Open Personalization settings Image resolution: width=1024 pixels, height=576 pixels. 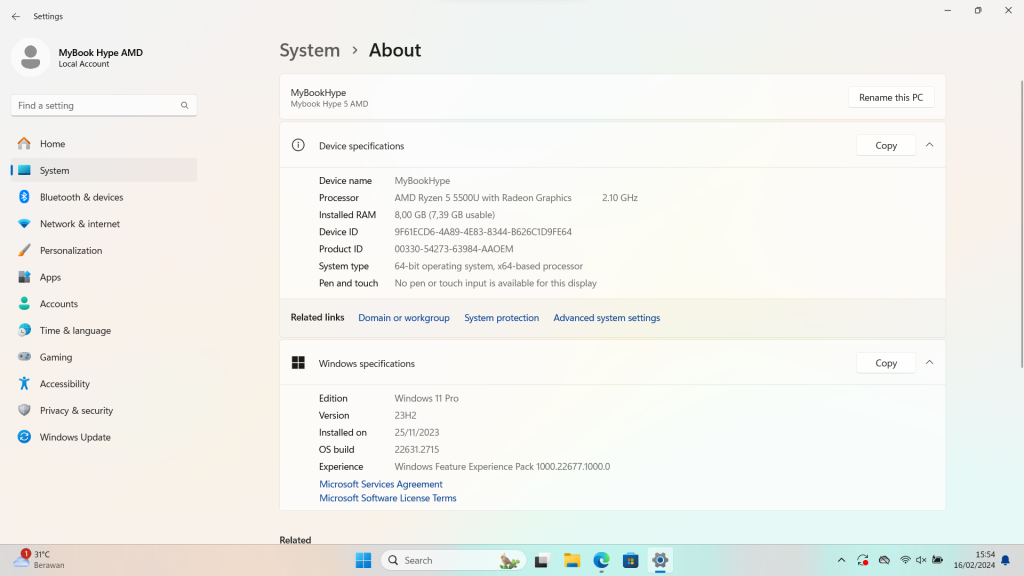(x=104, y=251)
